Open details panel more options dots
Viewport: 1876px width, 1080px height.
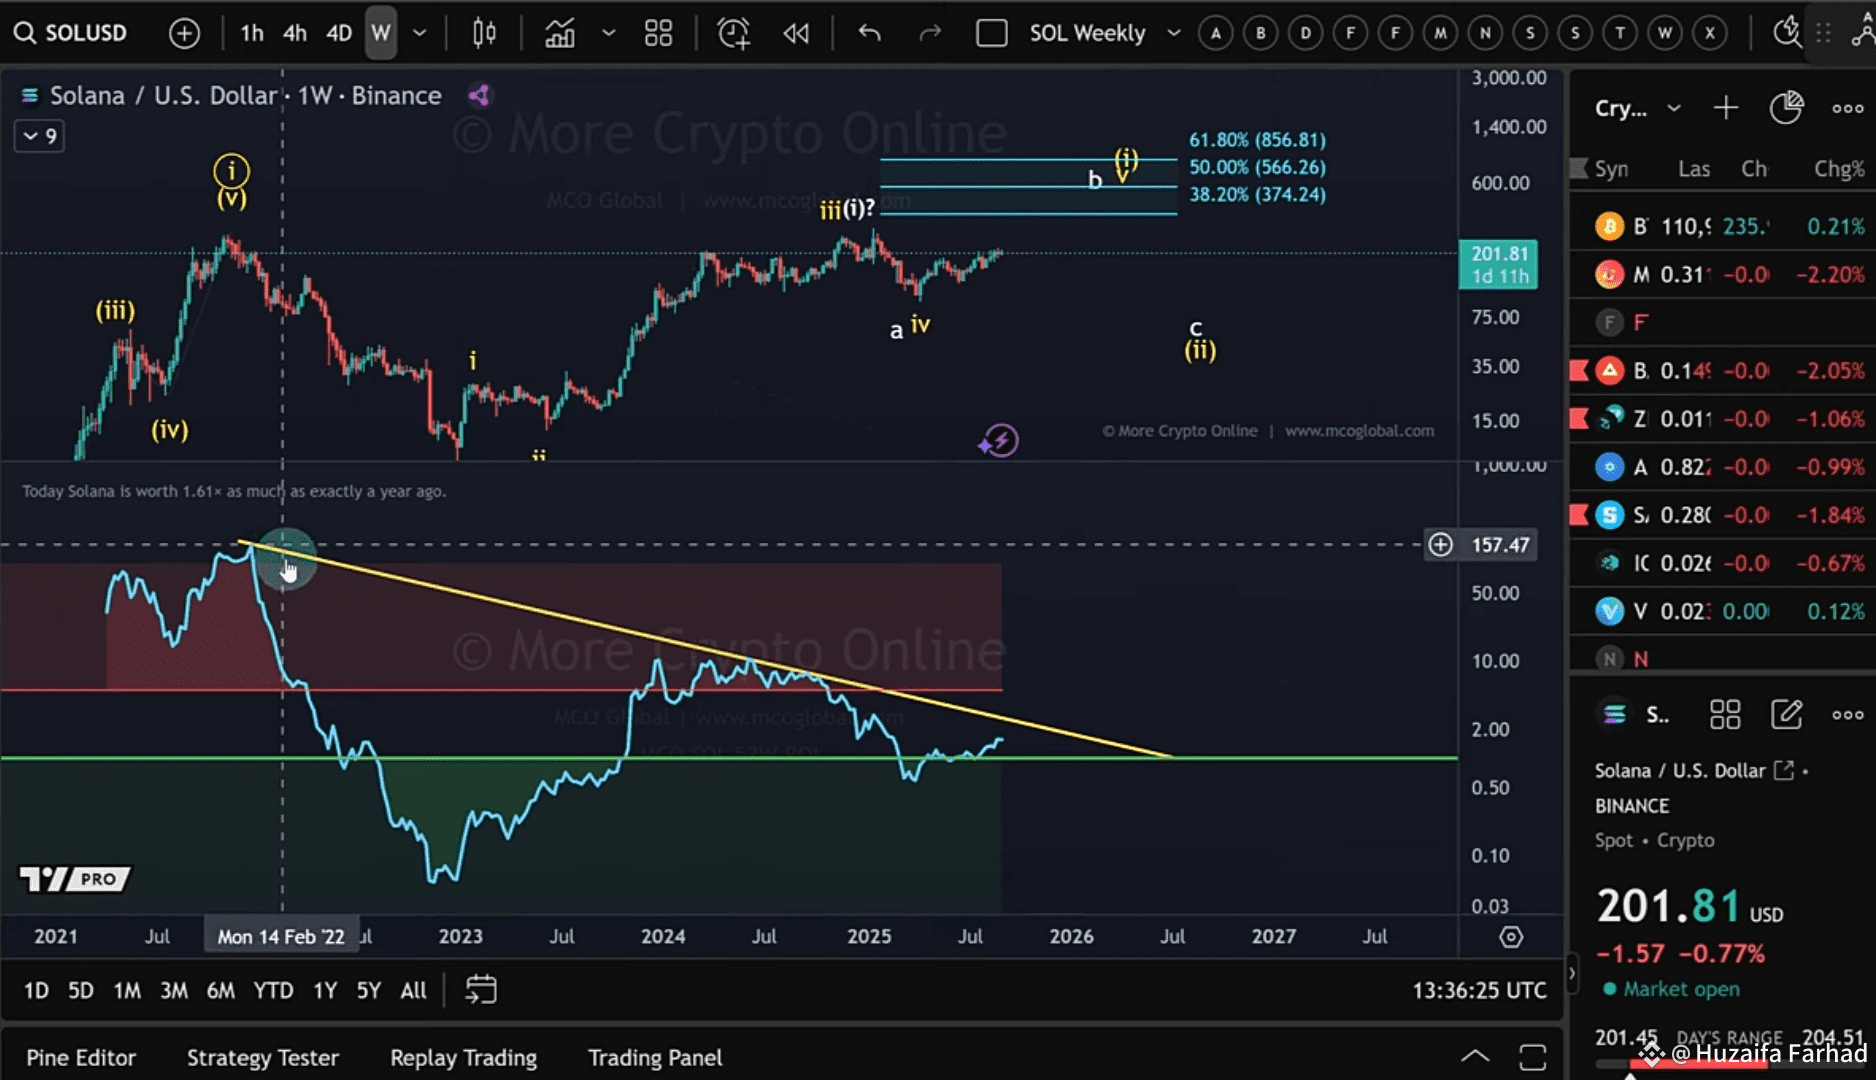(x=1847, y=714)
